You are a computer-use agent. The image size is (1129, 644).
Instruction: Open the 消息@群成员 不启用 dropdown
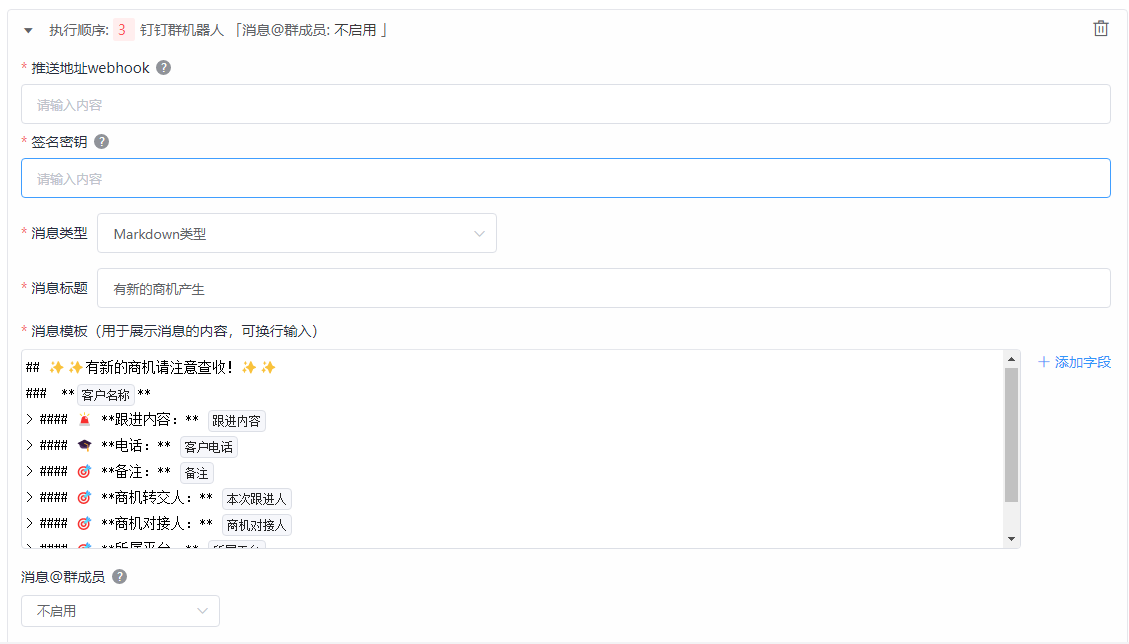120,611
